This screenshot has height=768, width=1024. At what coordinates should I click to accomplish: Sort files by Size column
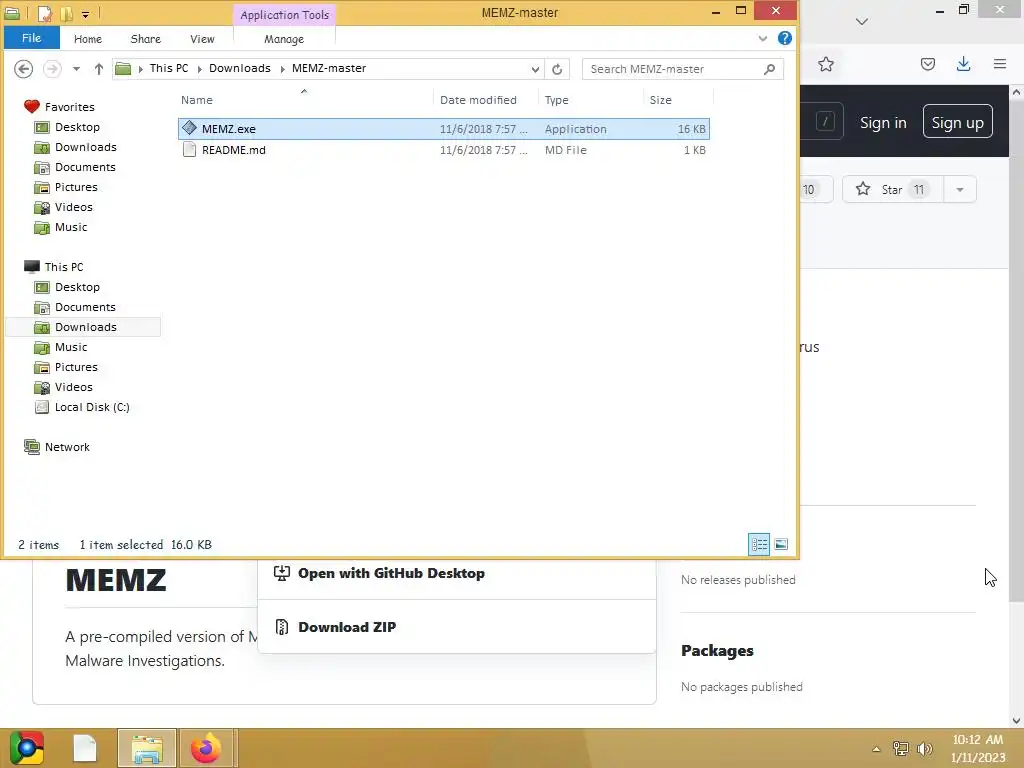pos(660,100)
